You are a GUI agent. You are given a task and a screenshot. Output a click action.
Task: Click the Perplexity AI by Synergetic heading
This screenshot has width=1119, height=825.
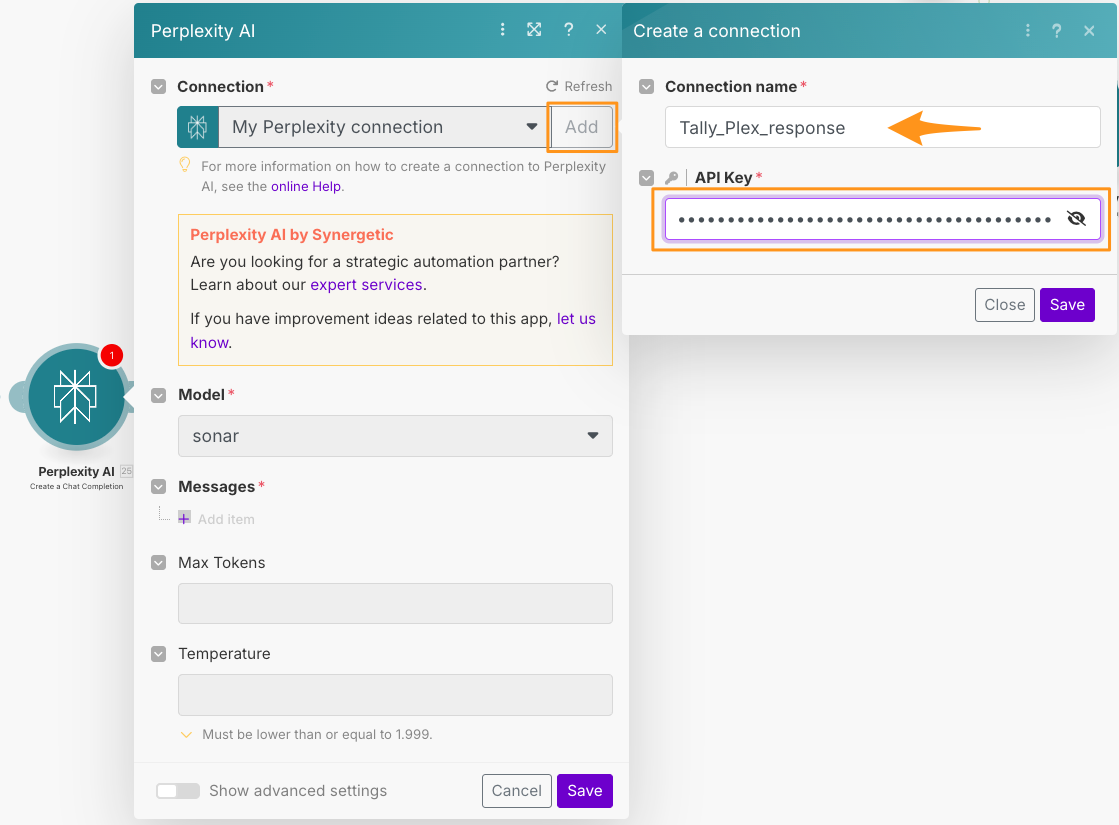(x=292, y=235)
